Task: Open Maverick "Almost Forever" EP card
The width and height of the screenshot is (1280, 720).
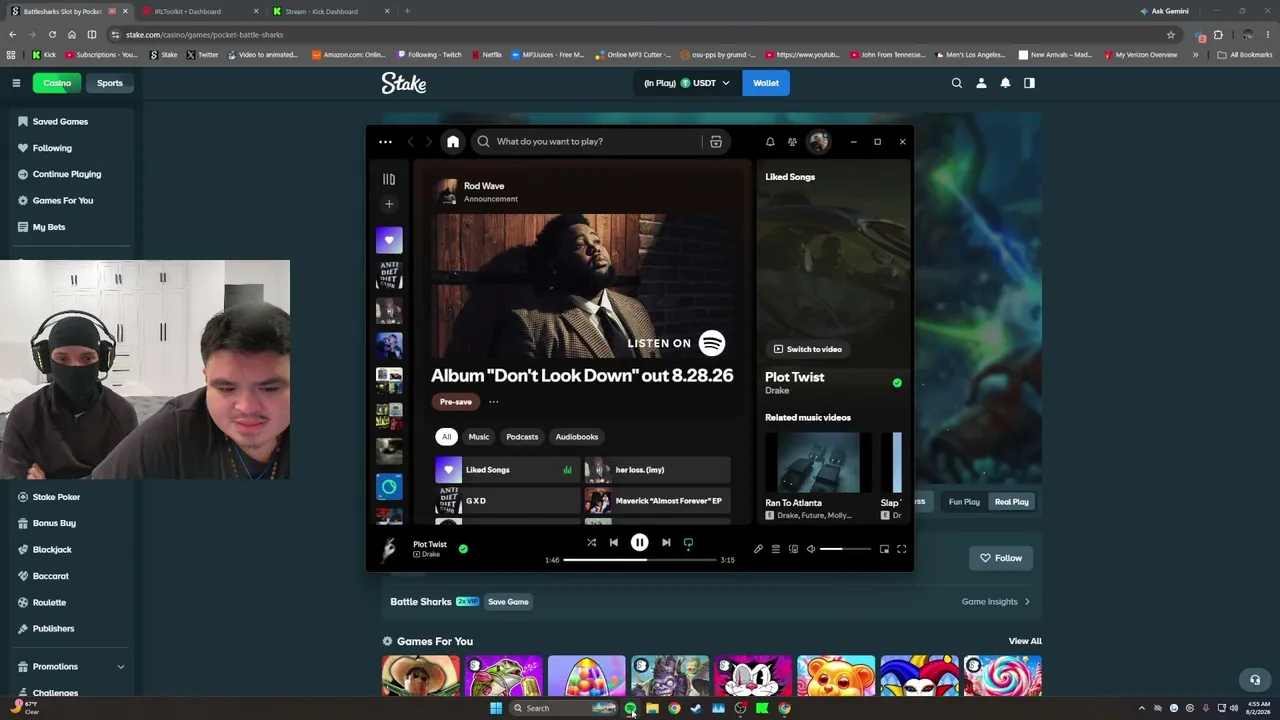Action: (657, 501)
